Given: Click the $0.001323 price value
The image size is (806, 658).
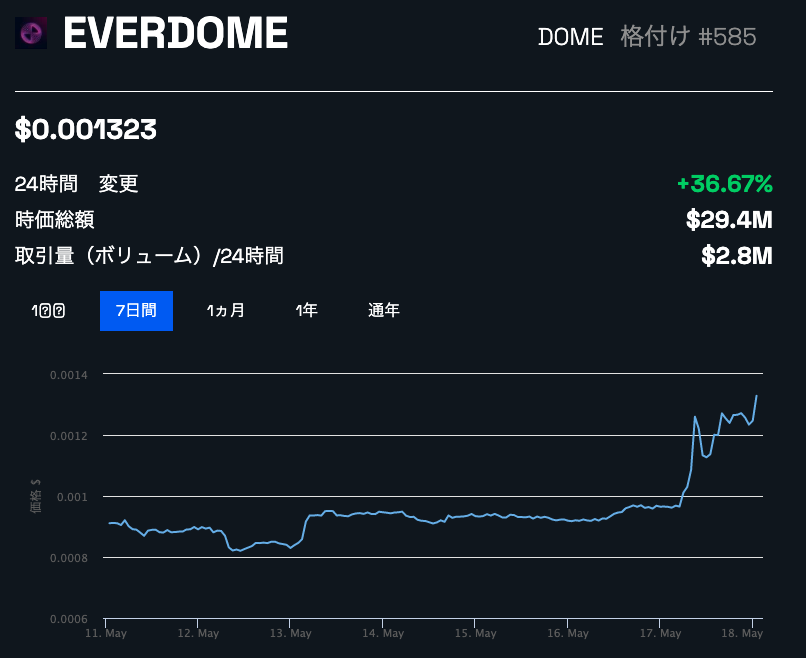Looking at the screenshot, I should (x=86, y=129).
